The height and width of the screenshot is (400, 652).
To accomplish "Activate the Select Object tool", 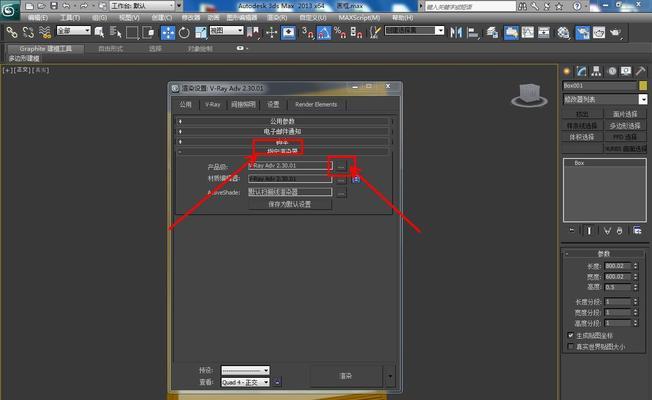I will [x=99, y=32].
